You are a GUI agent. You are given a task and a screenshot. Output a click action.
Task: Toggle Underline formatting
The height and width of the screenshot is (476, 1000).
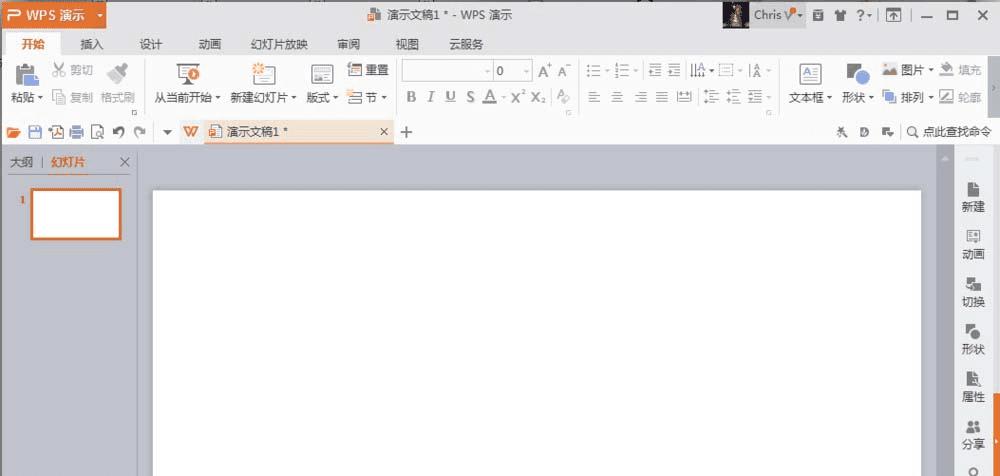point(450,97)
